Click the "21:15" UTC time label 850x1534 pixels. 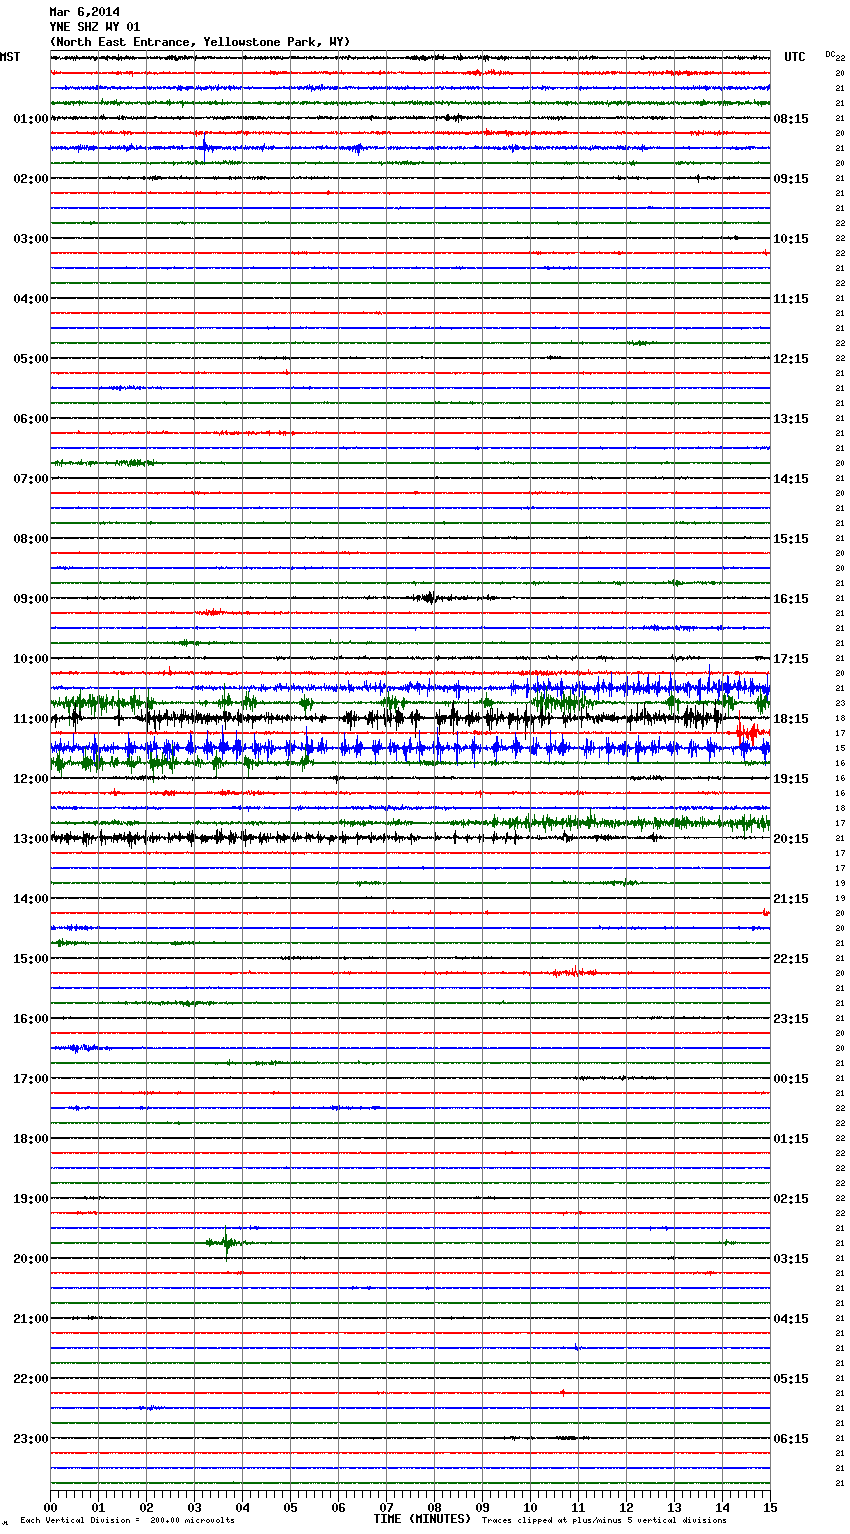(791, 899)
